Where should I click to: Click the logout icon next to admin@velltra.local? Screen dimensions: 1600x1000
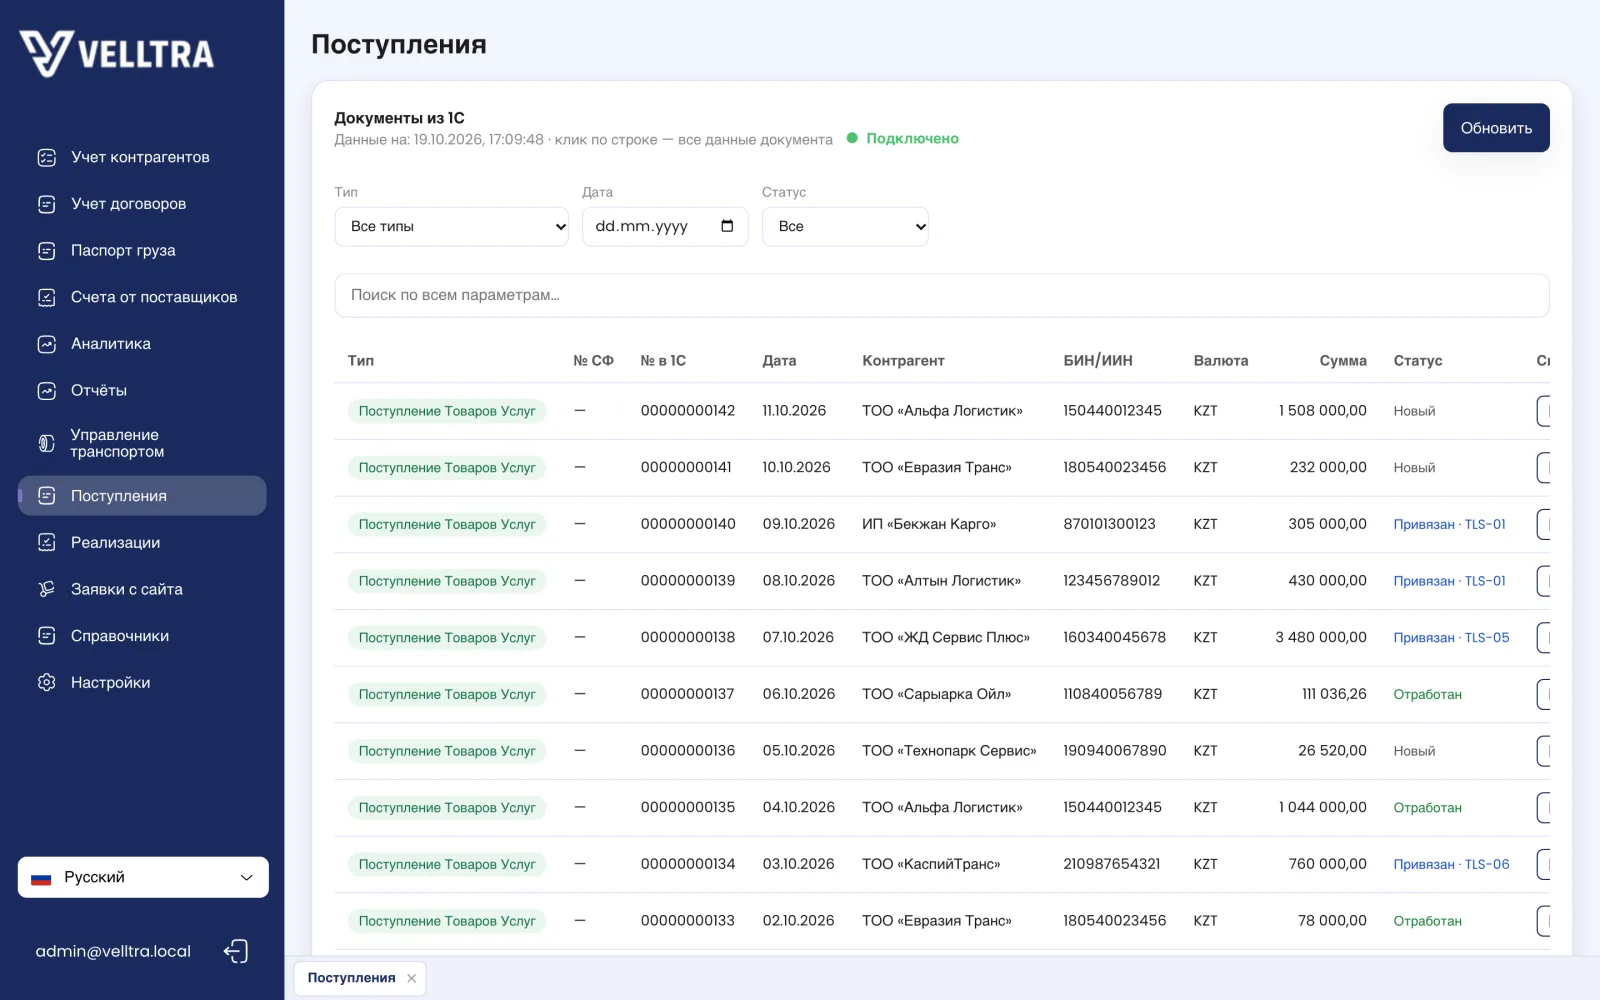click(x=236, y=951)
